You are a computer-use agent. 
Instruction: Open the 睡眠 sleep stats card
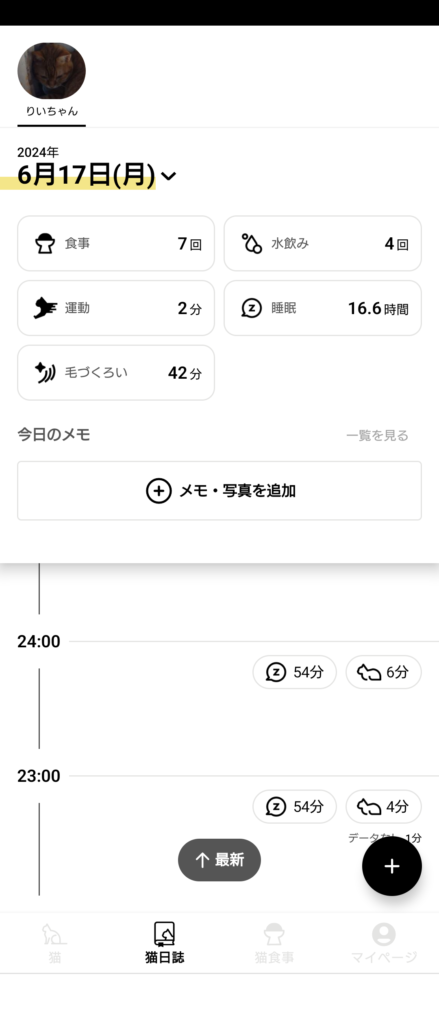(323, 308)
